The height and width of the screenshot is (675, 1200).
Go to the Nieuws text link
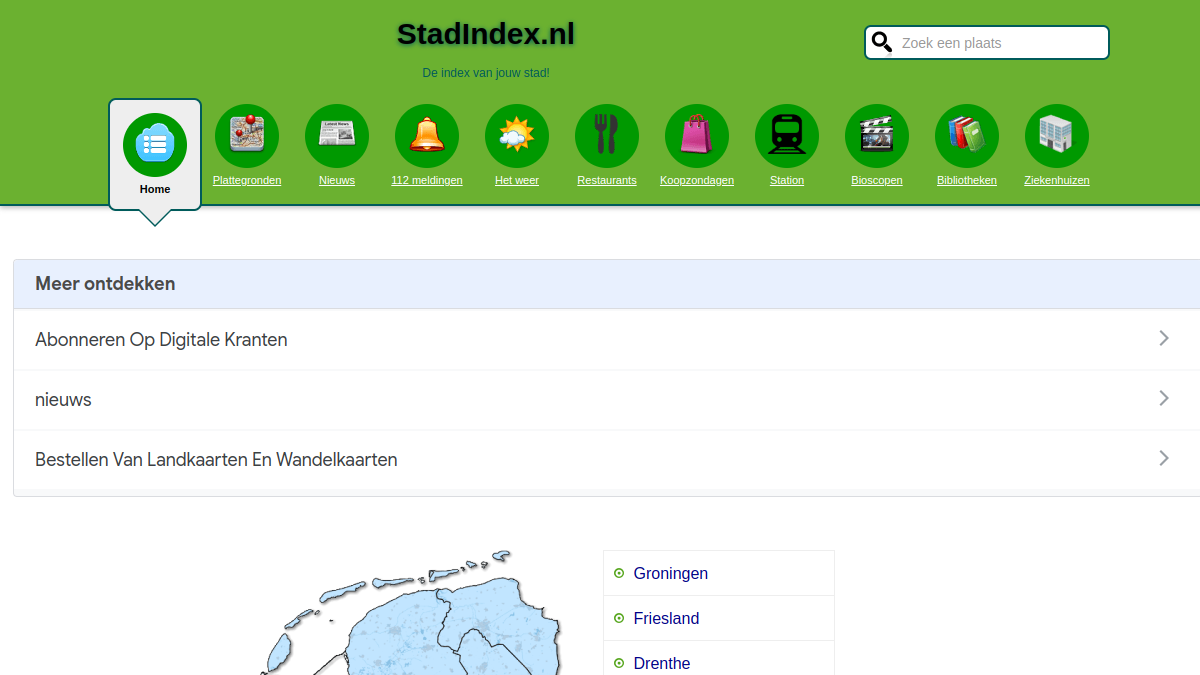click(x=337, y=180)
